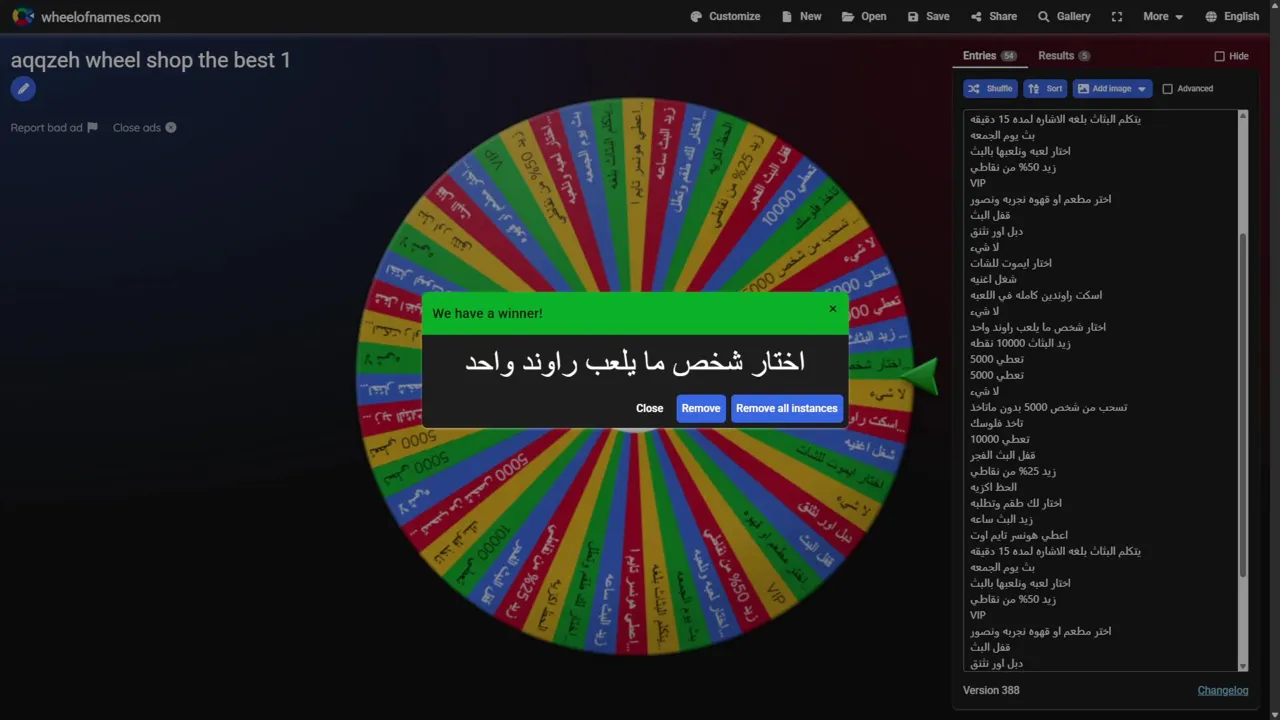
Task: Enable the Advanced checkbox
Action: [1167, 89]
